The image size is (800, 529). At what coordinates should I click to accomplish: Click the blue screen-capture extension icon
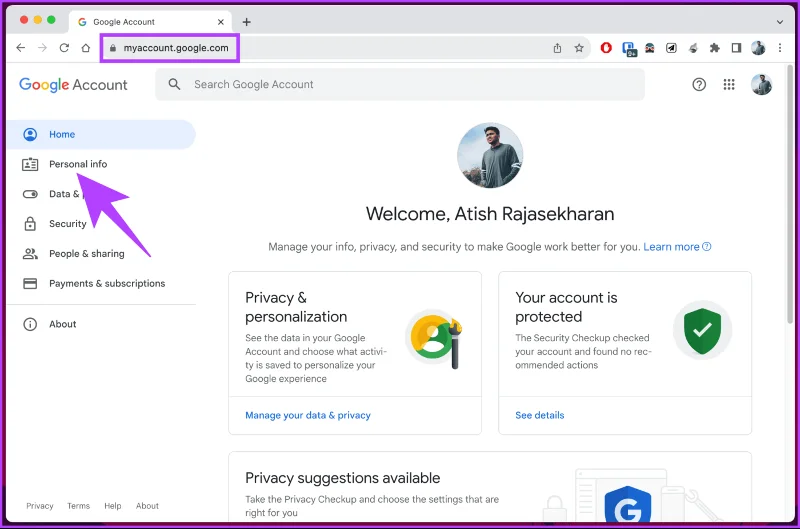point(629,49)
